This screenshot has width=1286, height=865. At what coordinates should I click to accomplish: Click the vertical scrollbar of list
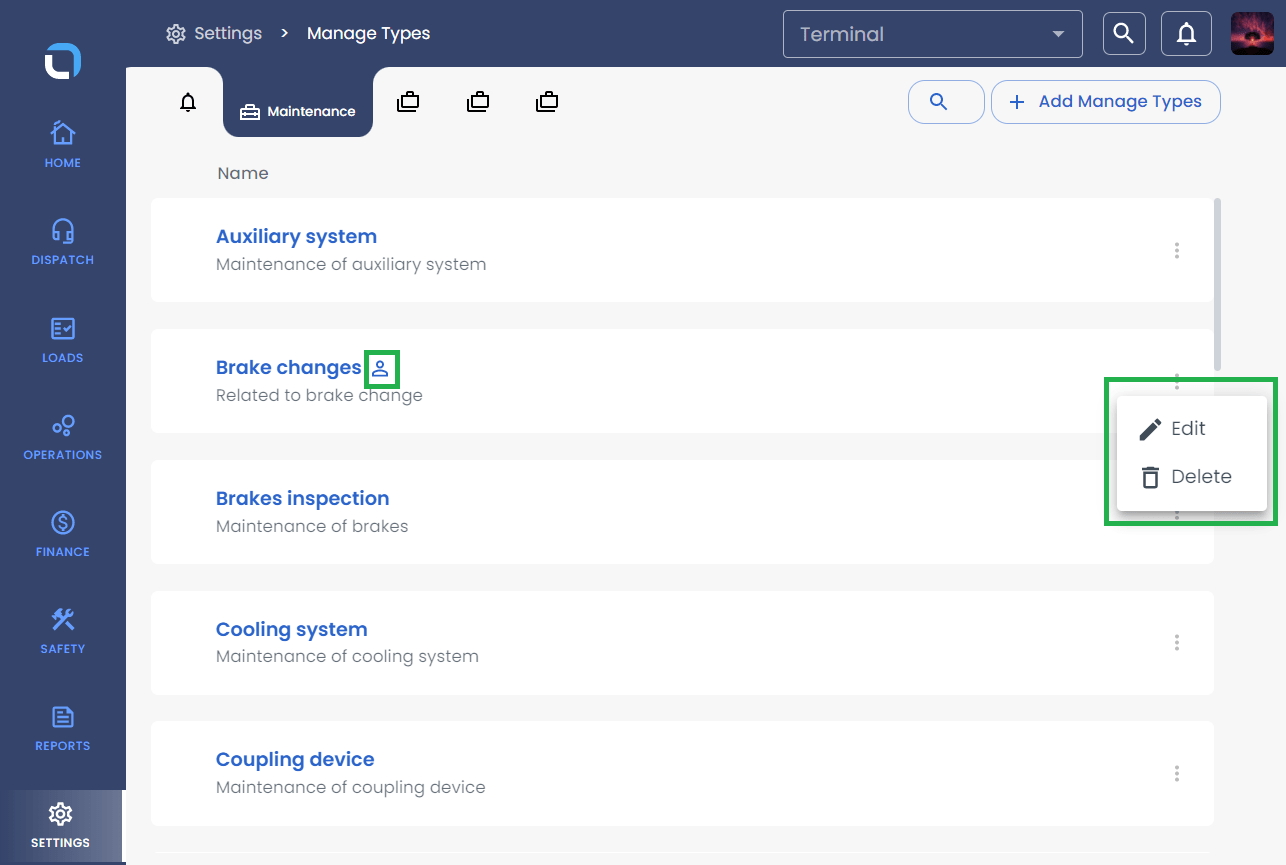point(1217,284)
